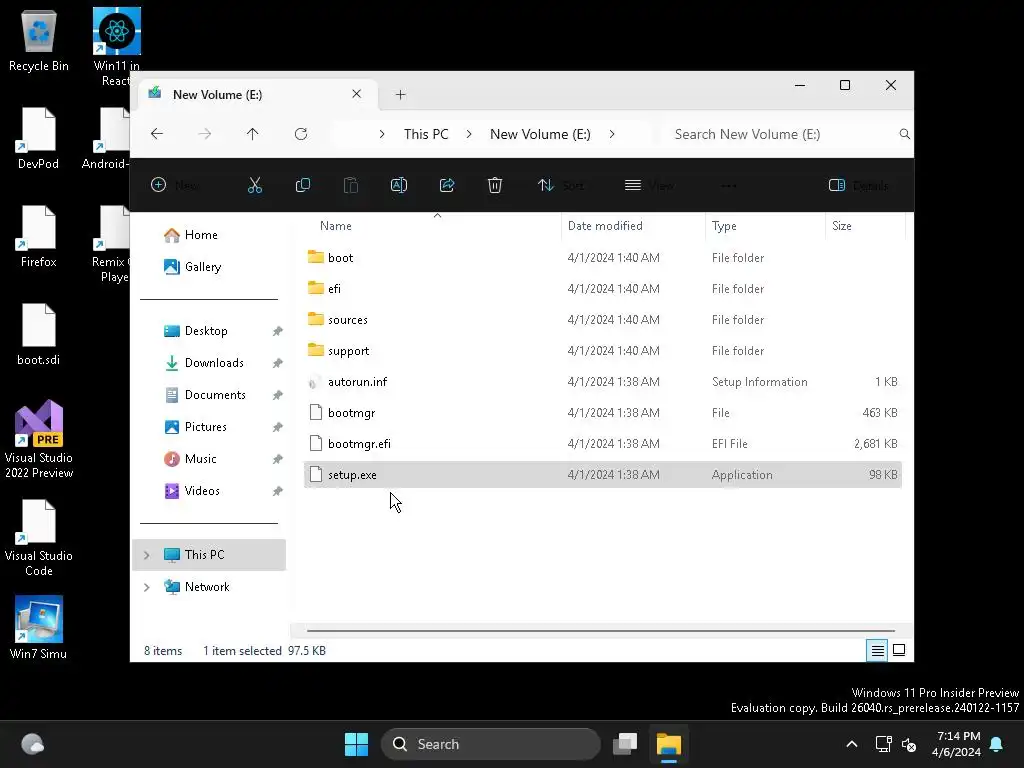Open the See more ellipsis menu
This screenshot has height=768, width=1024.
[729, 185]
